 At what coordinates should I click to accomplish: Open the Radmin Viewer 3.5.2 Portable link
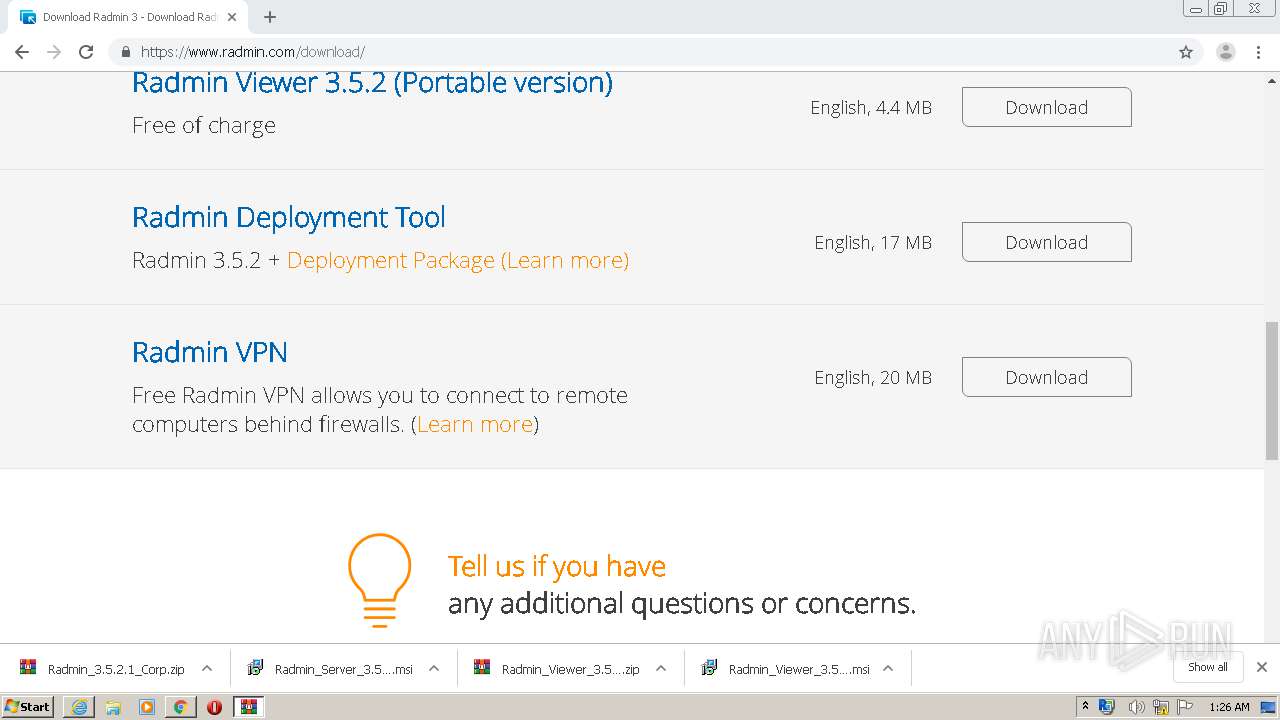pos(372,83)
